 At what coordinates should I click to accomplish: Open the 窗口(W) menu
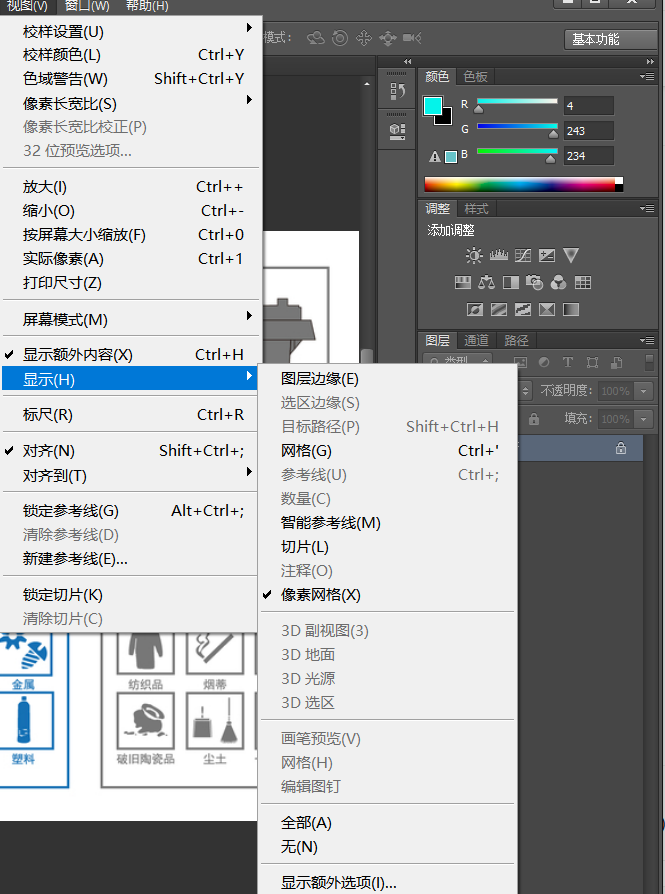point(87,6)
